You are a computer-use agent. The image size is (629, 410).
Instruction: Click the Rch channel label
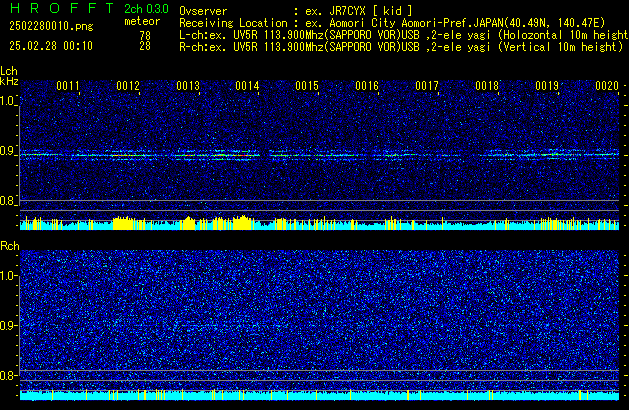[x=10, y=246]
